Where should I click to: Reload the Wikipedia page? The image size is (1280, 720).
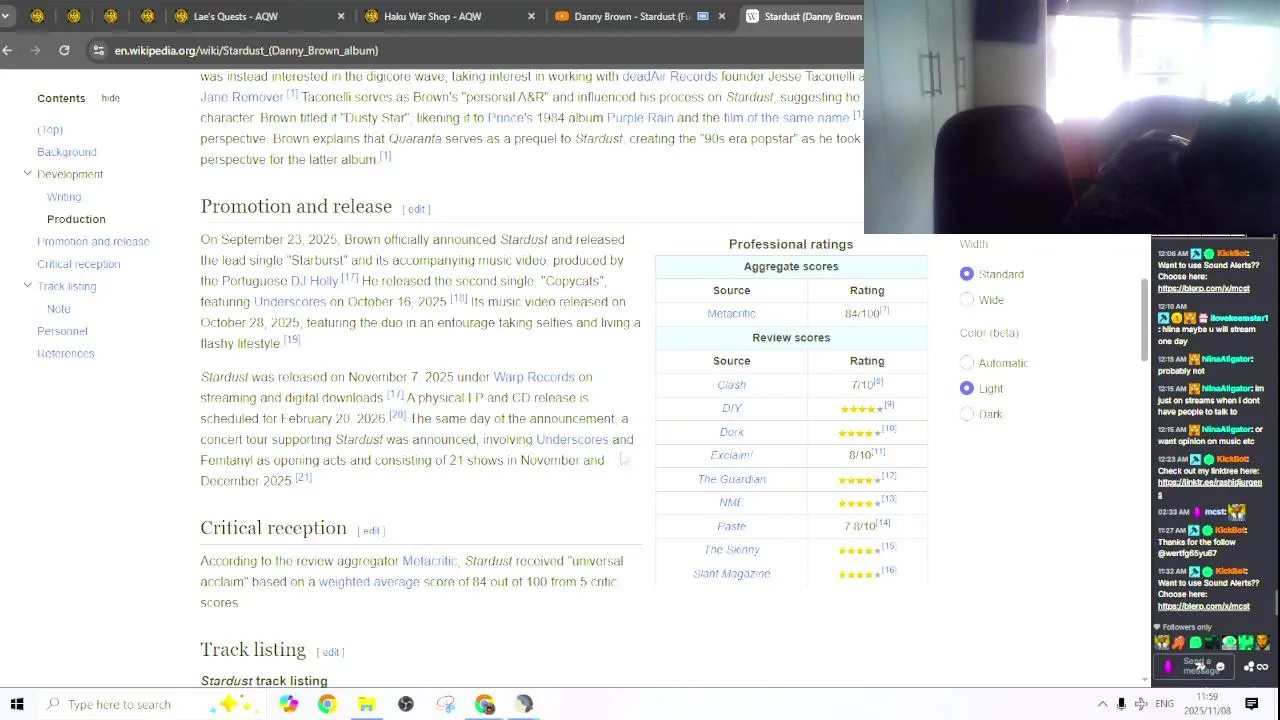tap(64, 50)
